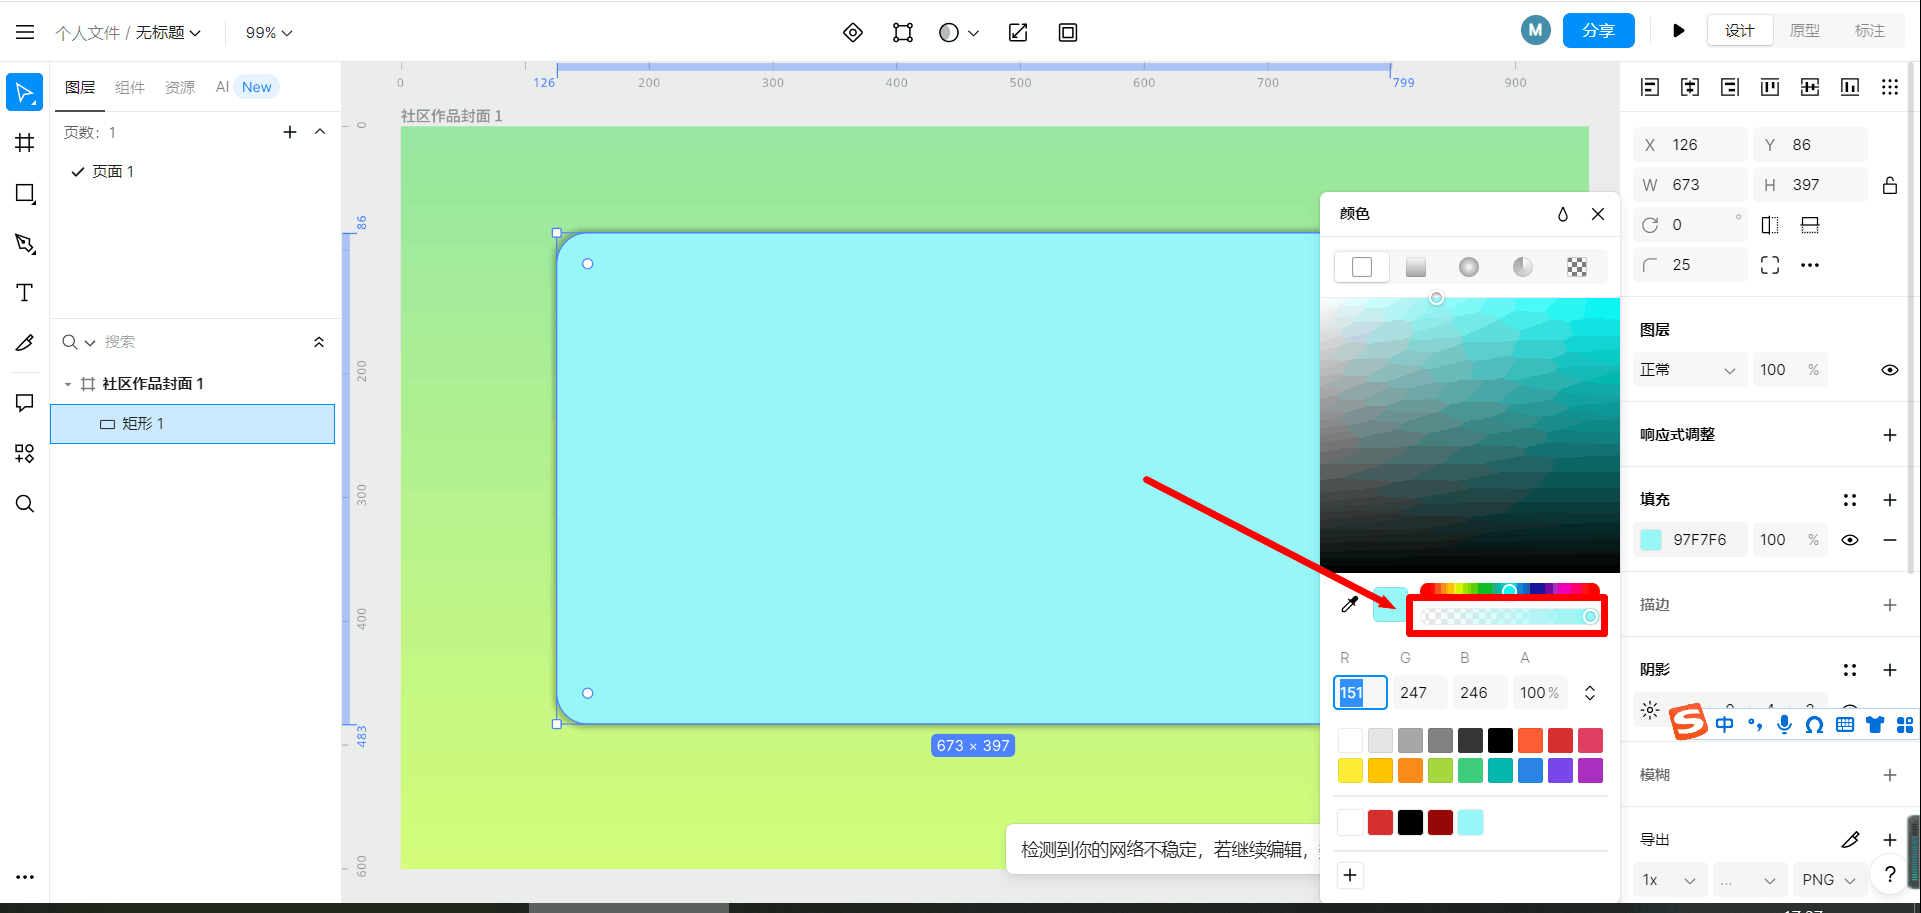Align bottom icon in right panel

[x=1850, y=87]
